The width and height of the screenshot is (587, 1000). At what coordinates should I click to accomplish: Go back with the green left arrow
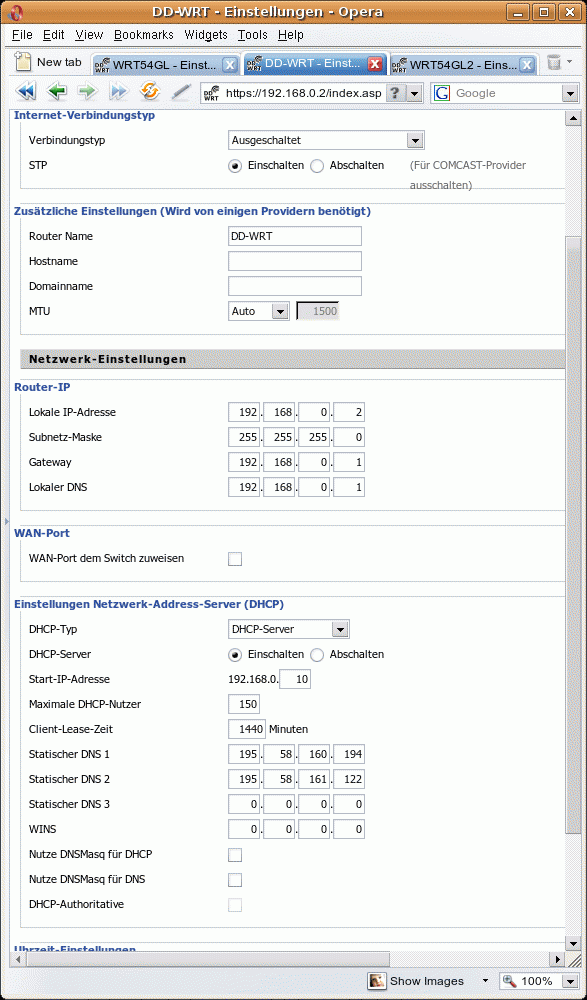57,92
